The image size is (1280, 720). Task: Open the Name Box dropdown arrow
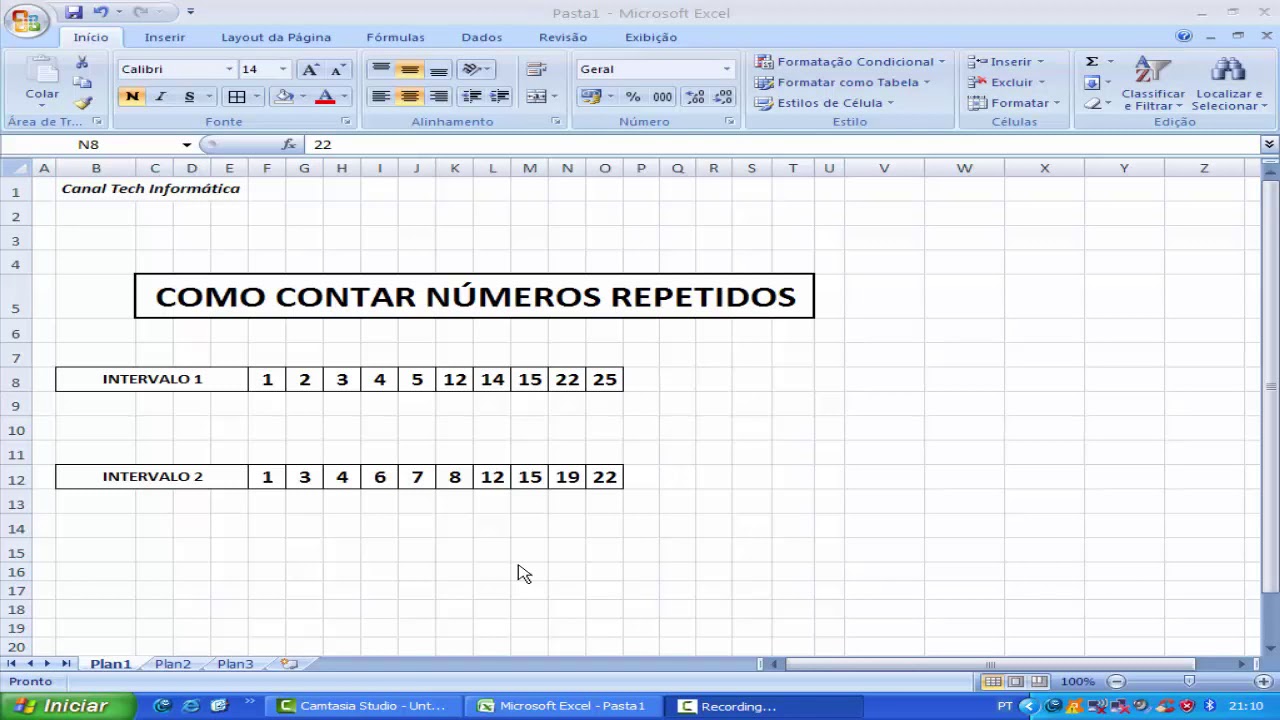pos(187,144)
